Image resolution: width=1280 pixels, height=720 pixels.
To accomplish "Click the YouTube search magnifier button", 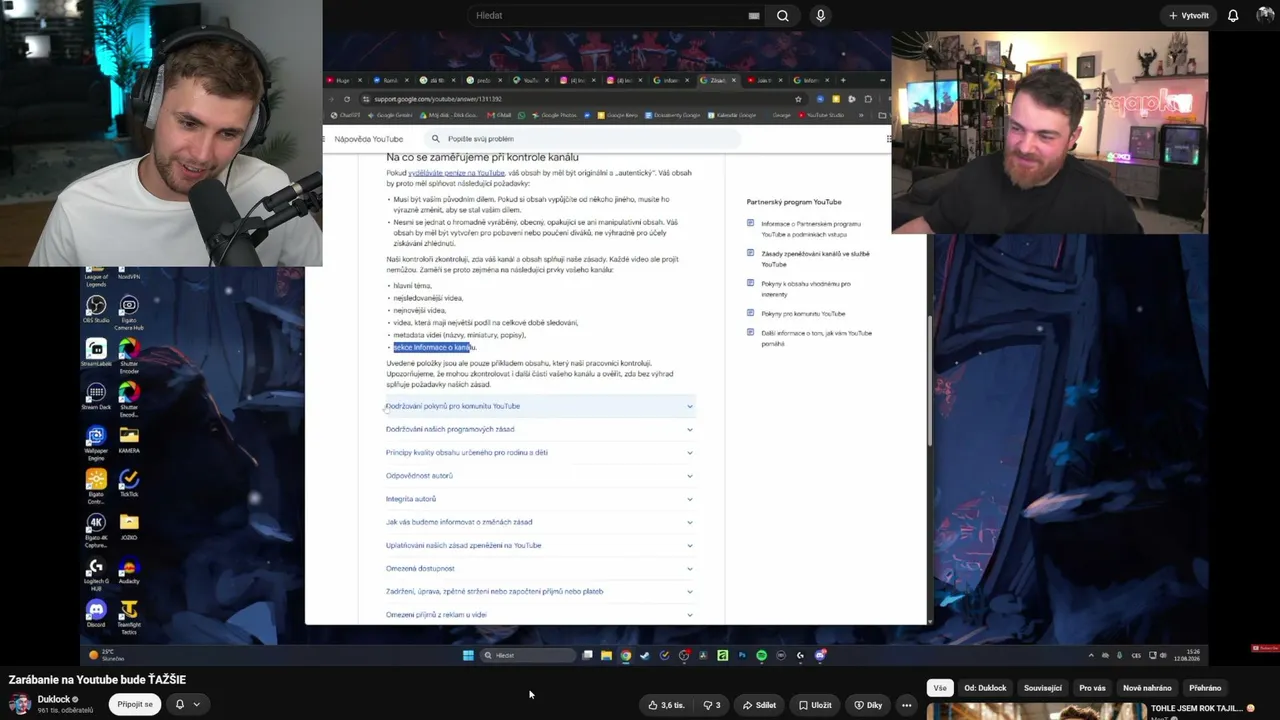I will 783,16.
